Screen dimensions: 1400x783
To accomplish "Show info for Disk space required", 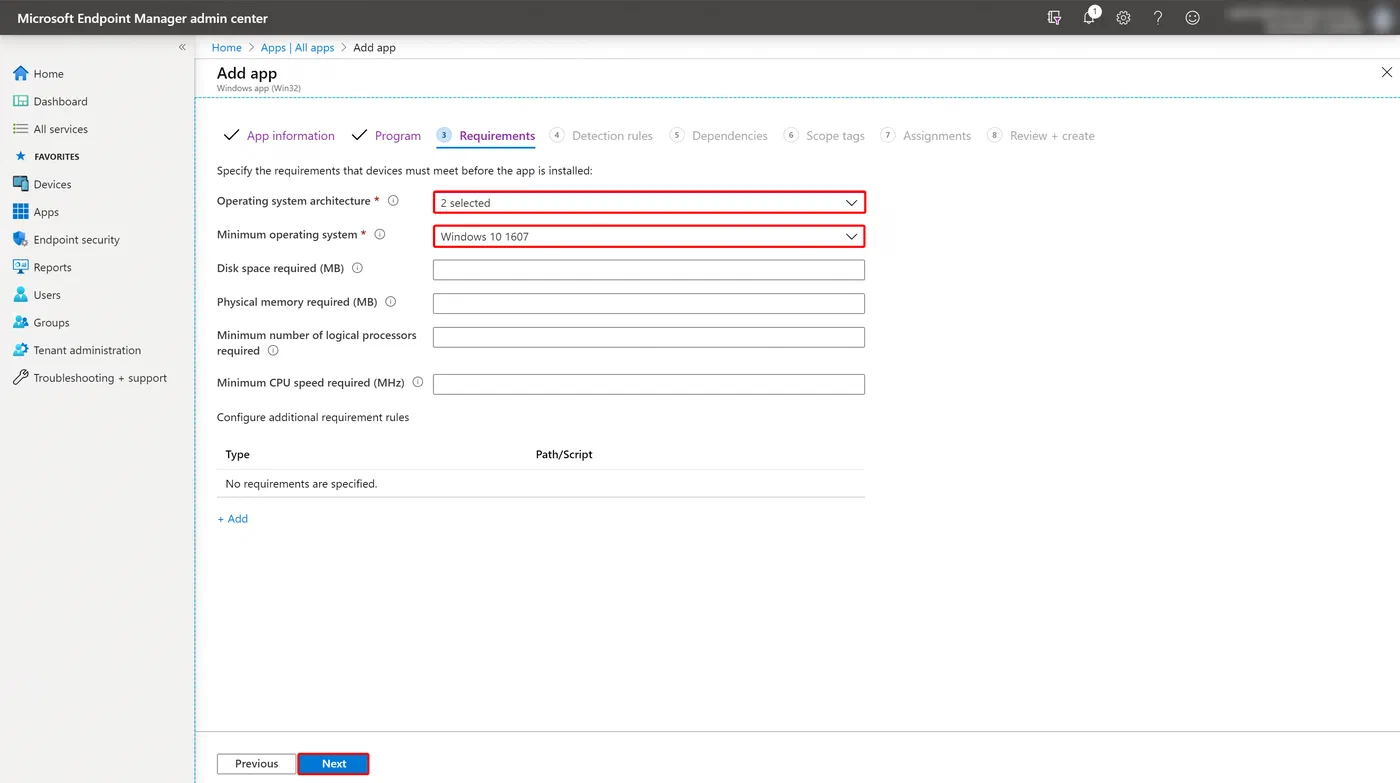I will pyautogui.click(x=357, y=268).
